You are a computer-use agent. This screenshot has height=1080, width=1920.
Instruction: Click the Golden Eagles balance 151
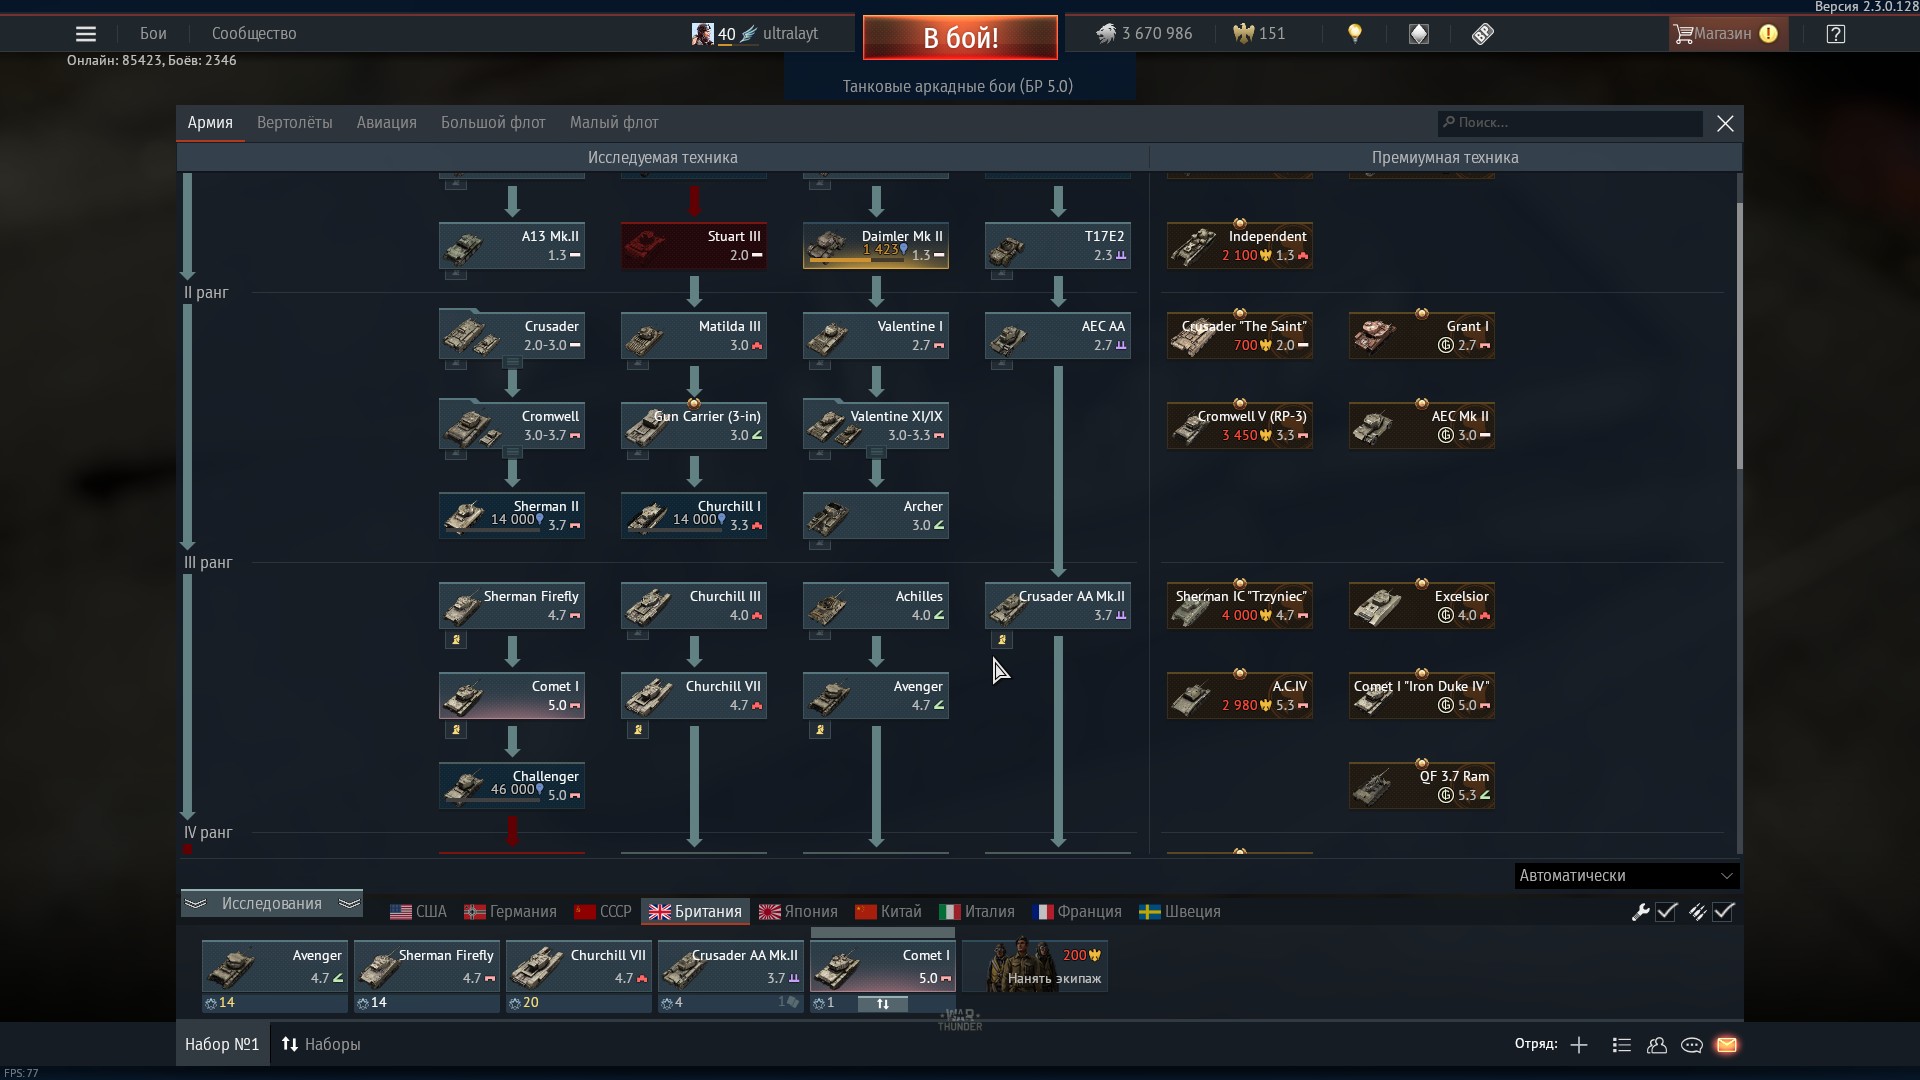tap(1259, 34)
